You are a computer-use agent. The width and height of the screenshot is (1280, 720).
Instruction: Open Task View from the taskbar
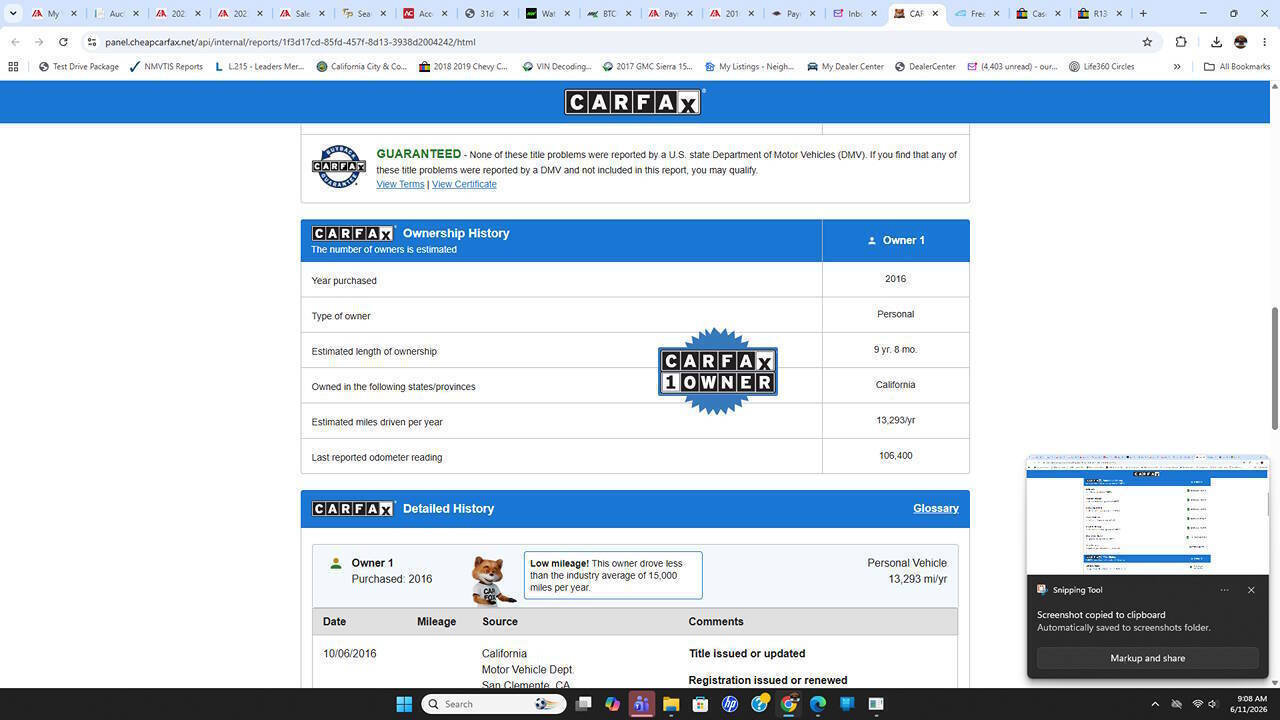point(584,704)
